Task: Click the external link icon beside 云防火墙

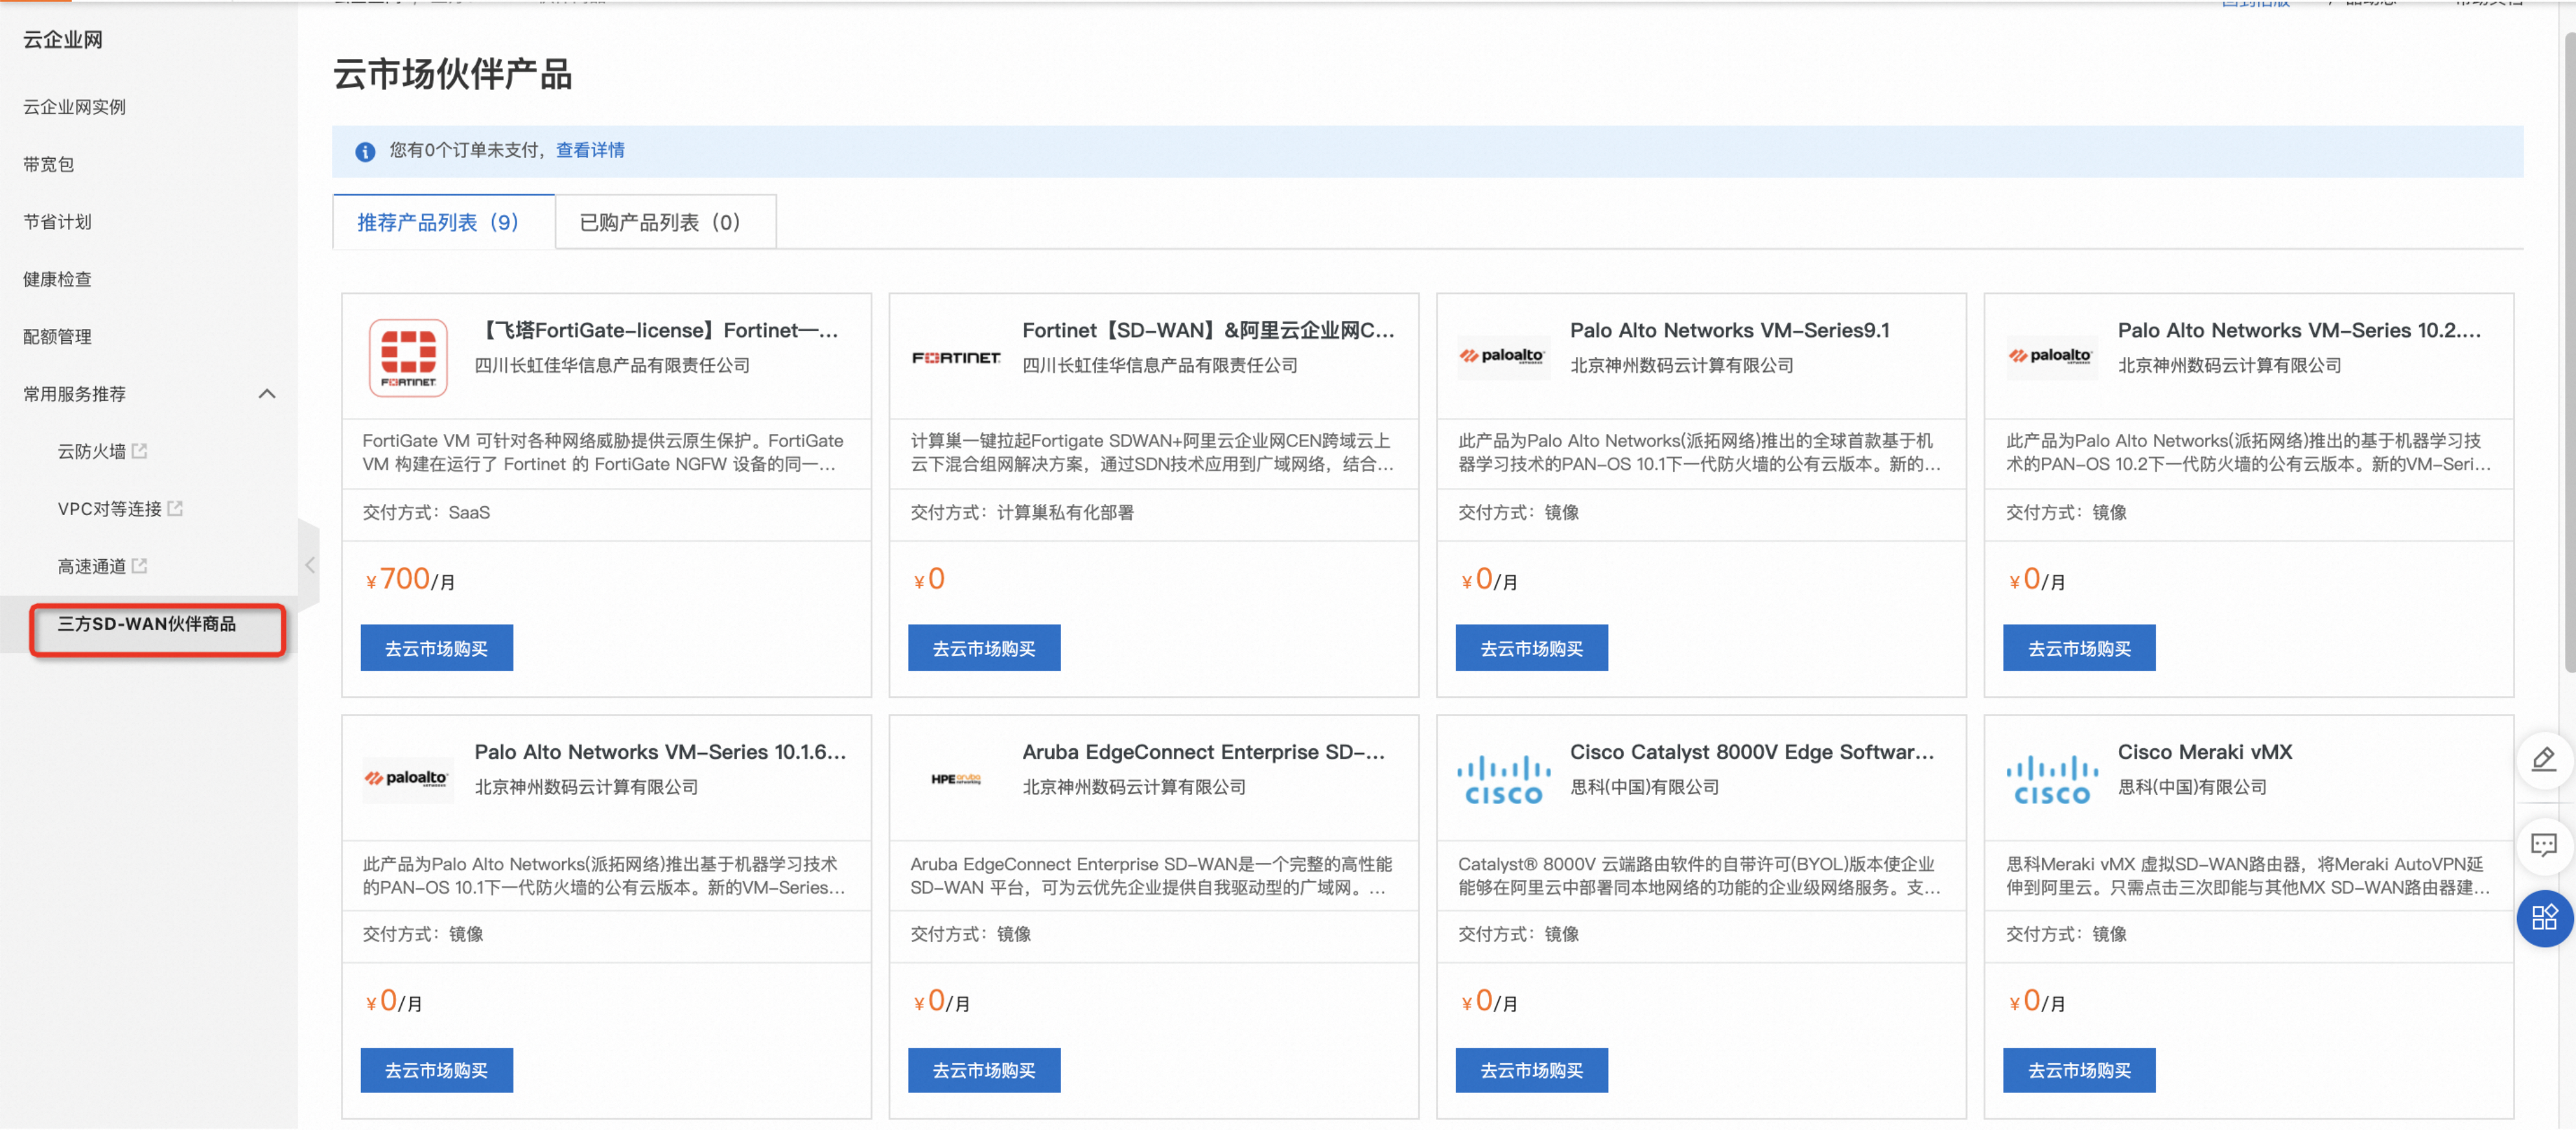Action: click(140, 451)
